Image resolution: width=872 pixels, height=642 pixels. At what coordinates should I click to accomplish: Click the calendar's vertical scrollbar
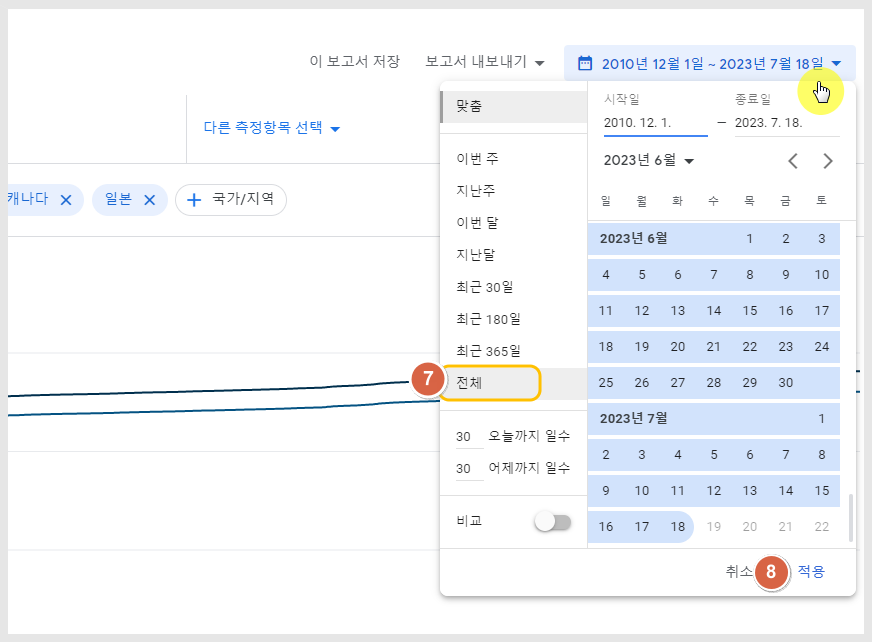tap(850, 517)
